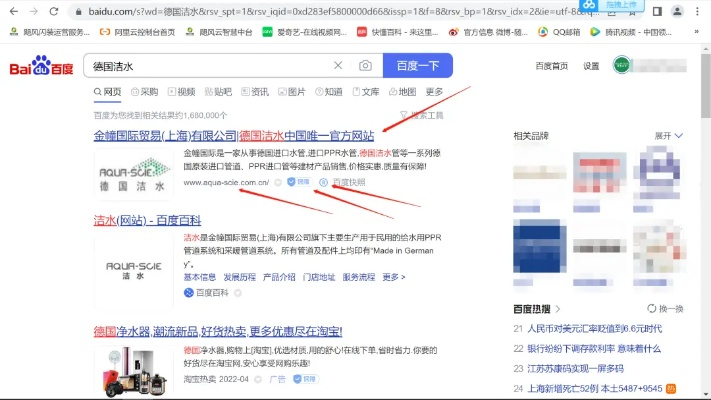Click the 换一换 refresh hot searches
This screenshot has width=711, height=400.
(x=665, y=309)
